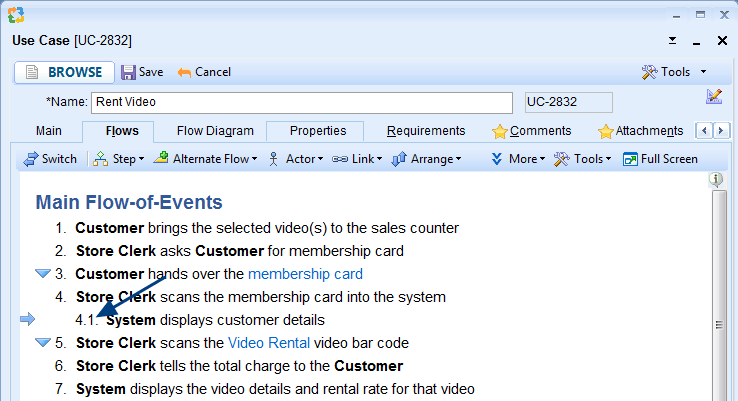738x401 pixels.
Task: Open the Requirements tab
Action: [426, 131]
